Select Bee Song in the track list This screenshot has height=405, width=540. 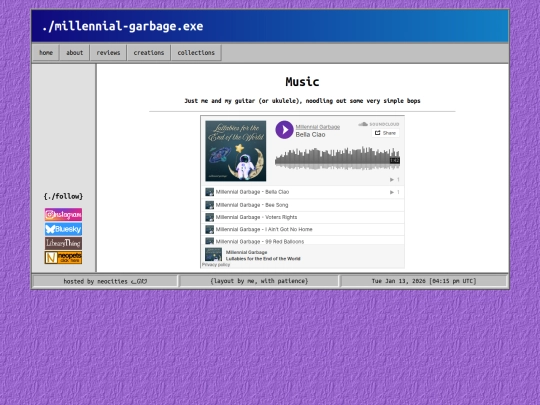pyautogui.click(x=302, y=205)
